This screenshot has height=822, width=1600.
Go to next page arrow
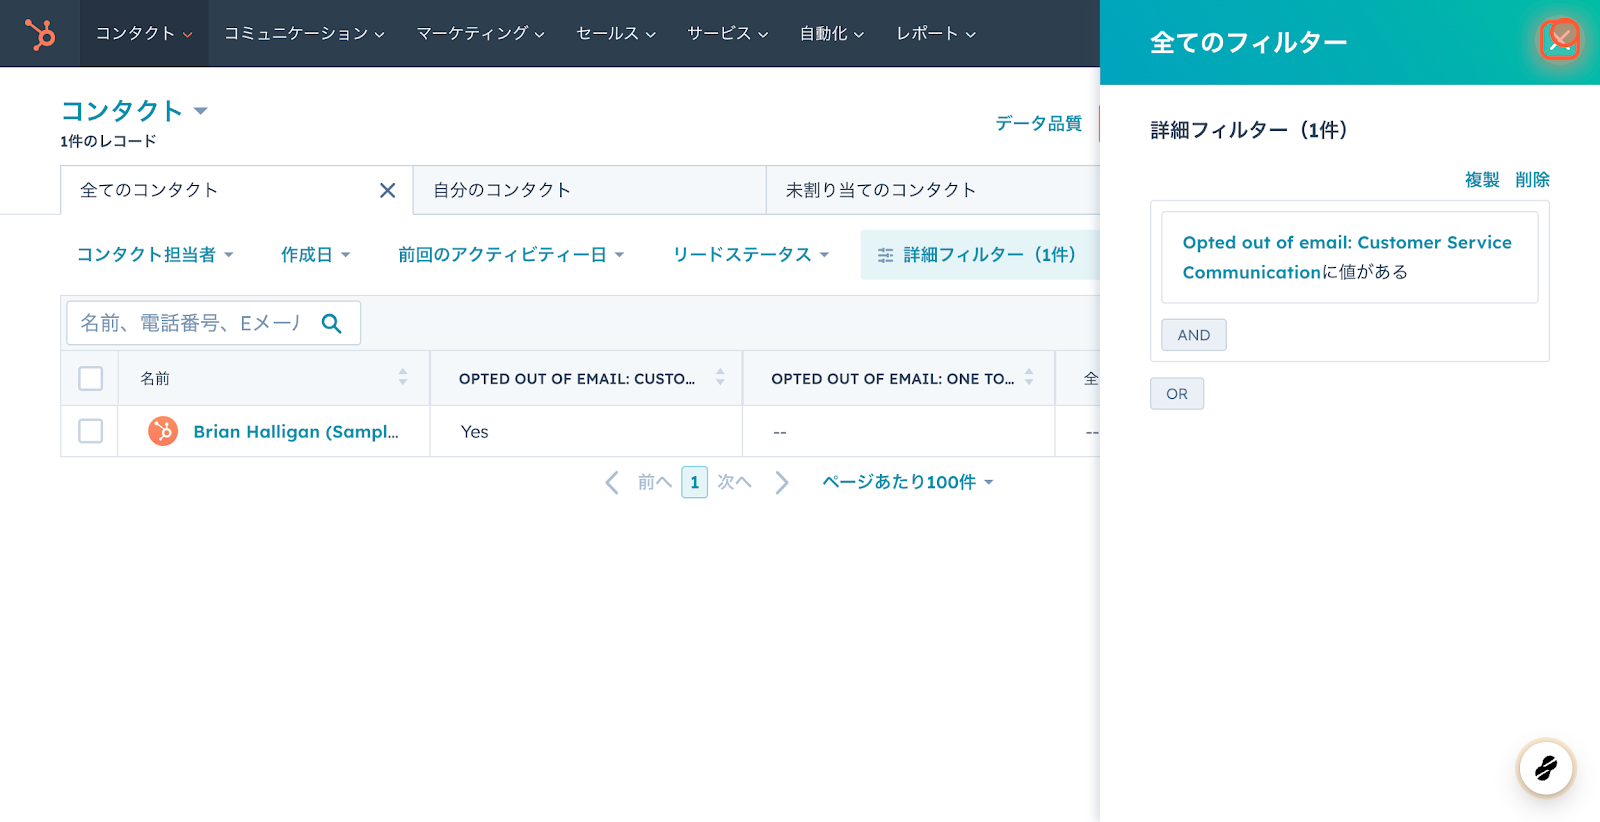coord(782,482)
